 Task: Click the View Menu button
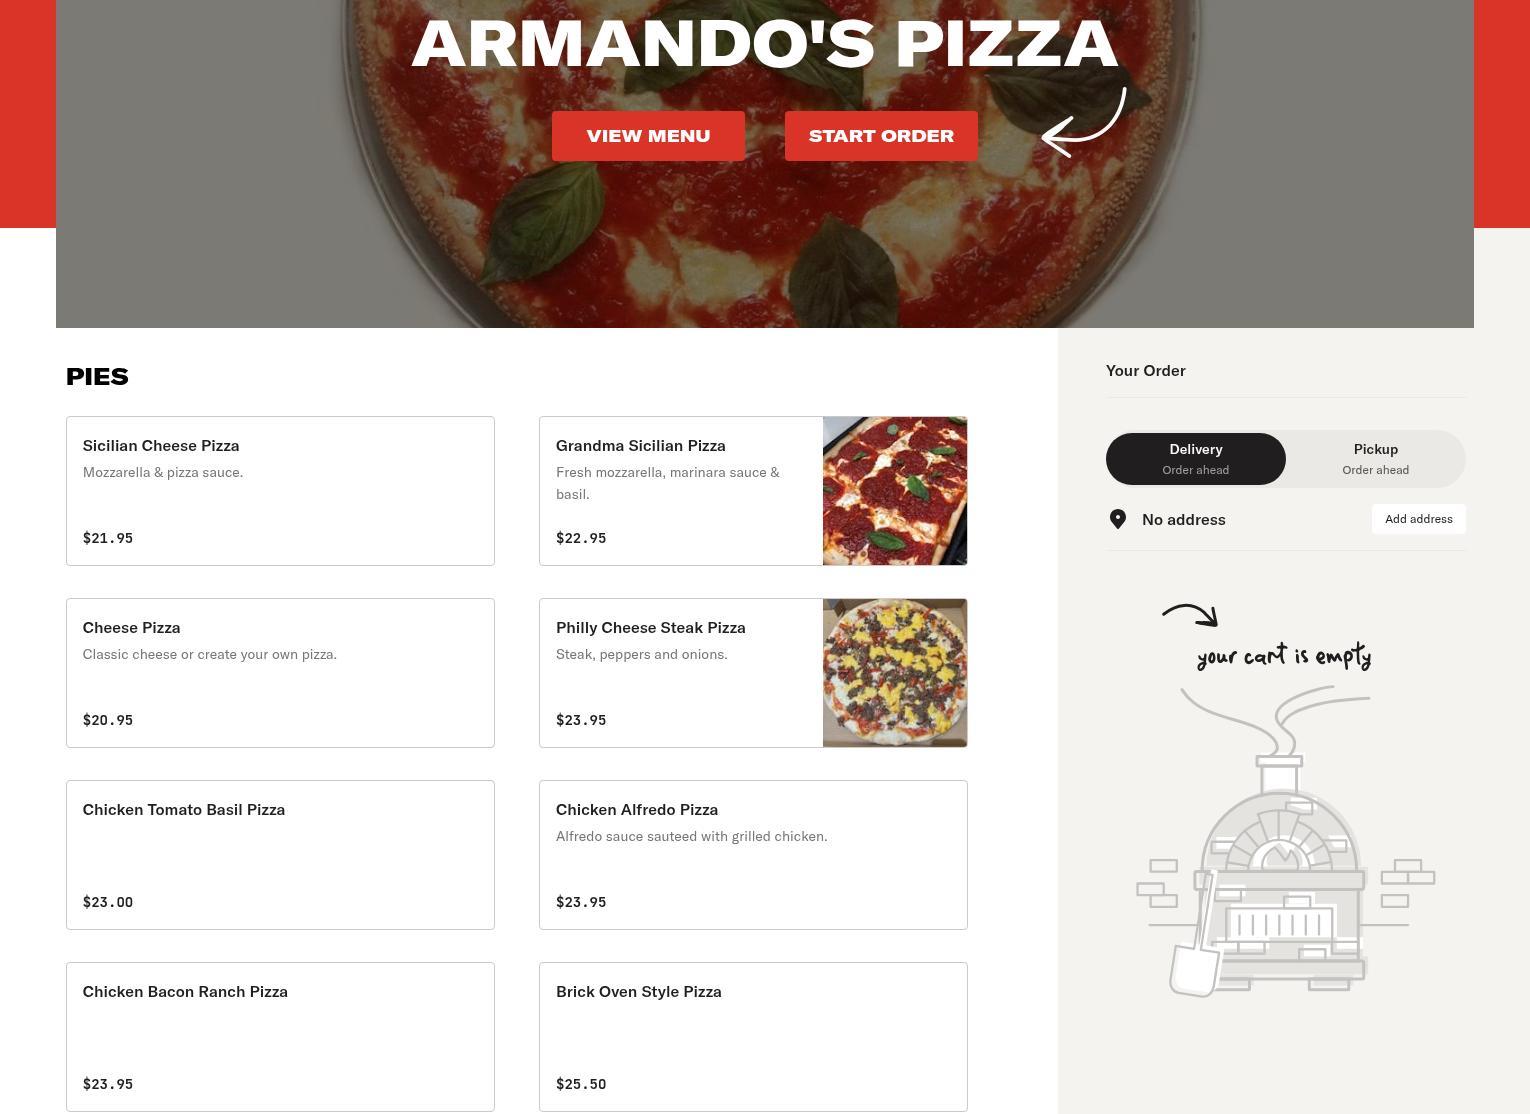pyautogui.click(x=648, y=136)
